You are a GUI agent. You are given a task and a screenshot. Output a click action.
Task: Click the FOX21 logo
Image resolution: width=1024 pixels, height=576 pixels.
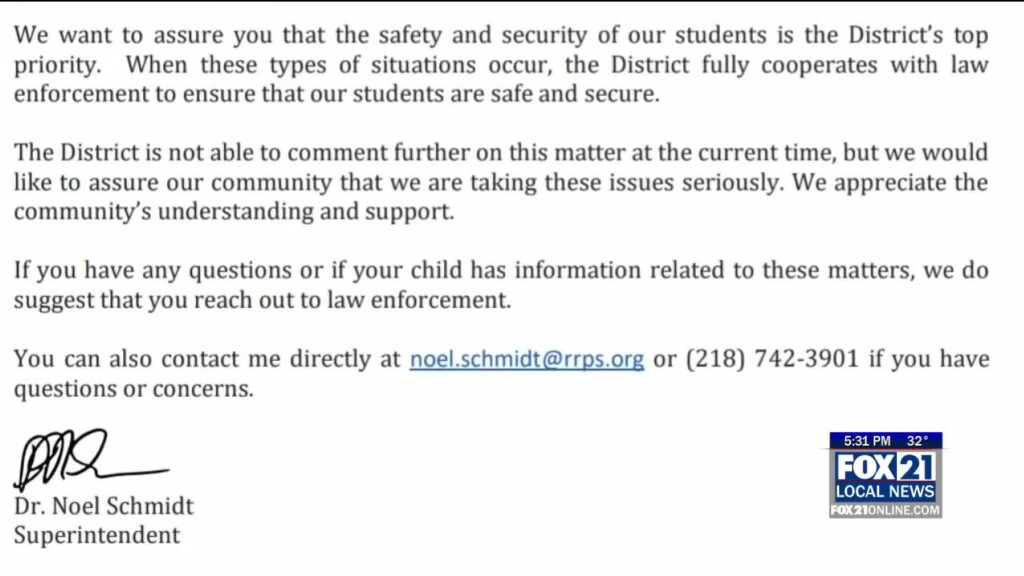coord(885,467)
